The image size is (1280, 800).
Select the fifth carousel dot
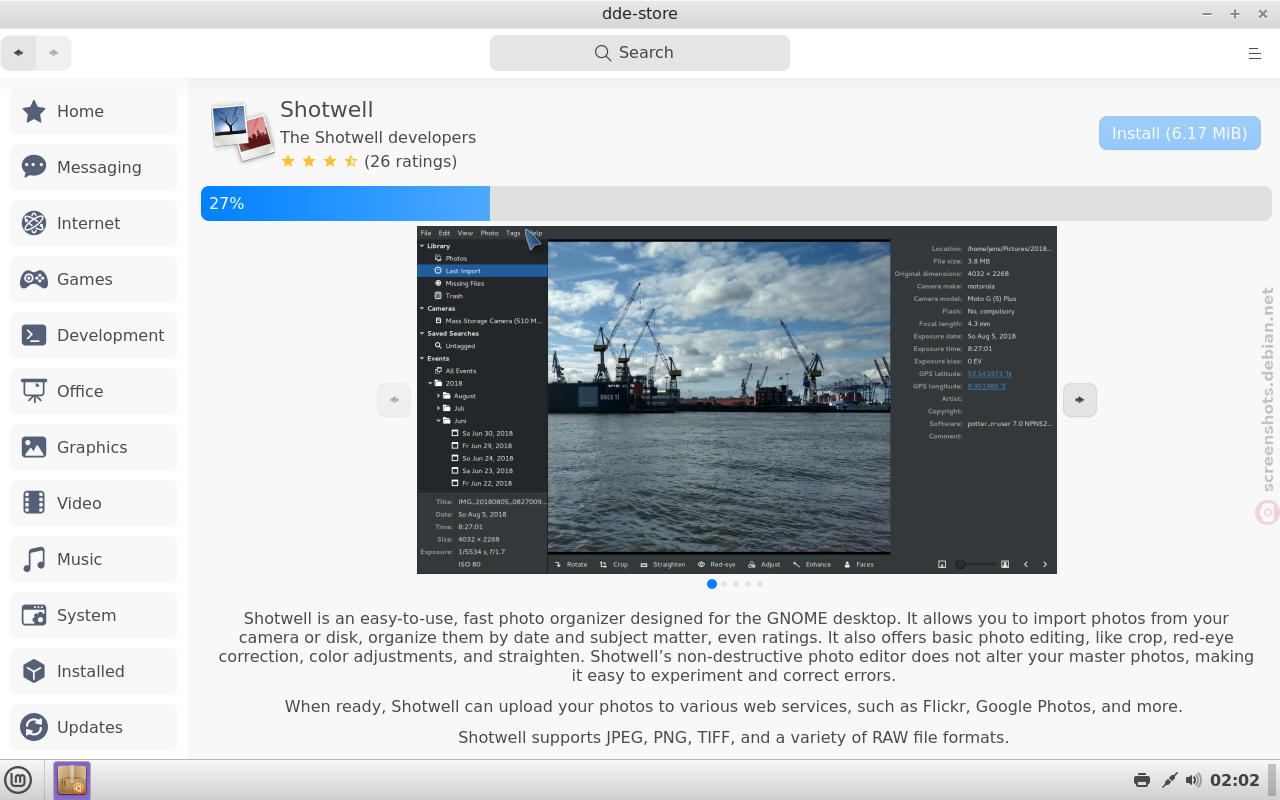760,584
